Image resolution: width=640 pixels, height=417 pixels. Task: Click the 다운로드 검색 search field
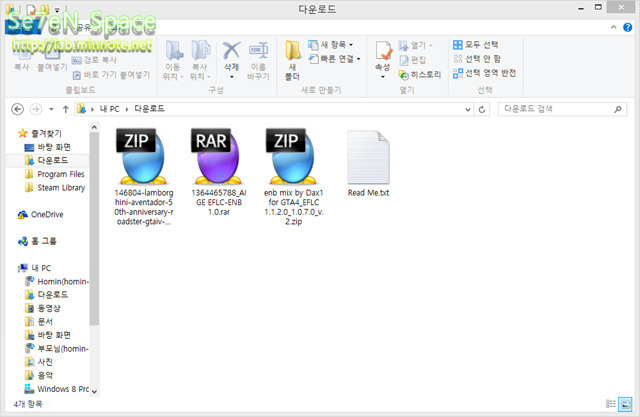[556, 109]
